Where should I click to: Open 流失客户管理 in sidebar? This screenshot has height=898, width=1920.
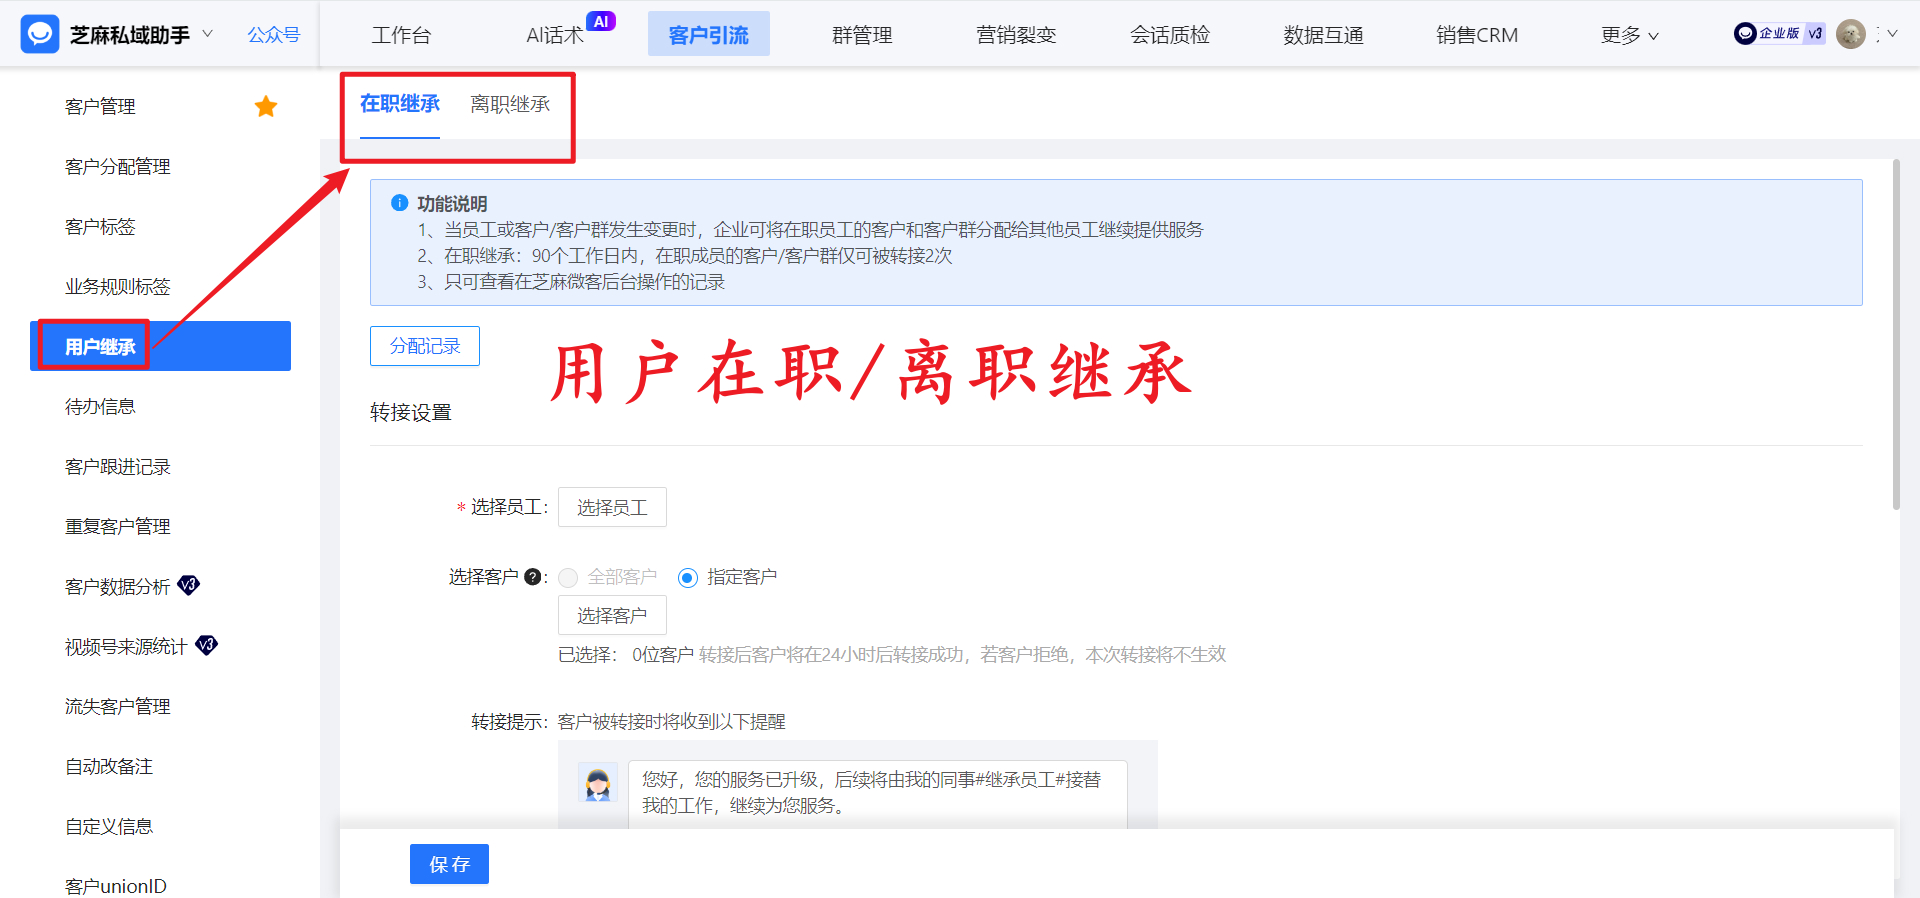click(117, 706)
